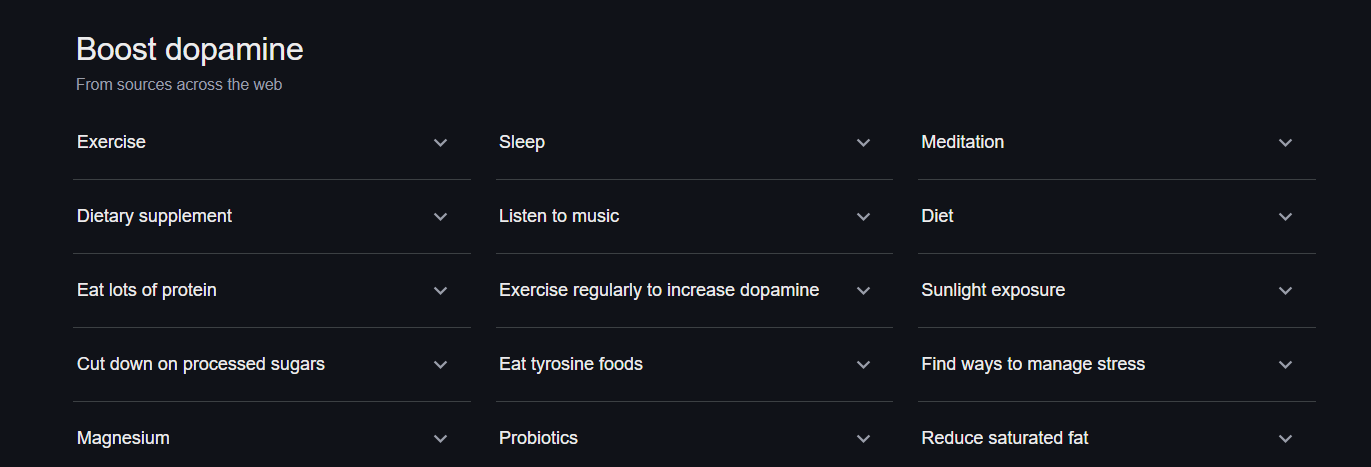Click the Dietary supplement chevron icon
The image size is (1371, 467).
click(x=440, y=217)
